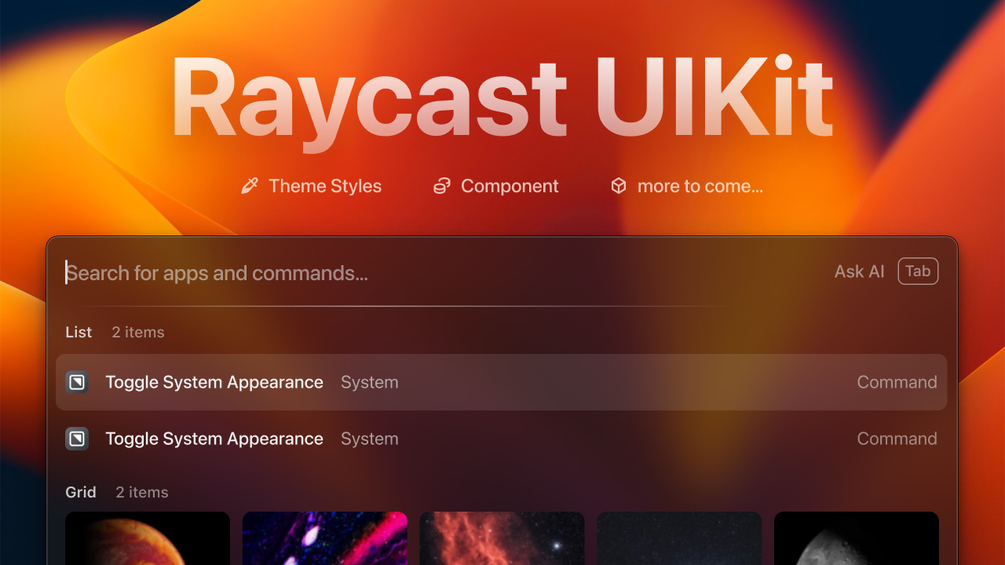This screenshot has width=1005, height=565.
Task: Click the List section header
Action: pyautogui.click(x=78, y=332)
